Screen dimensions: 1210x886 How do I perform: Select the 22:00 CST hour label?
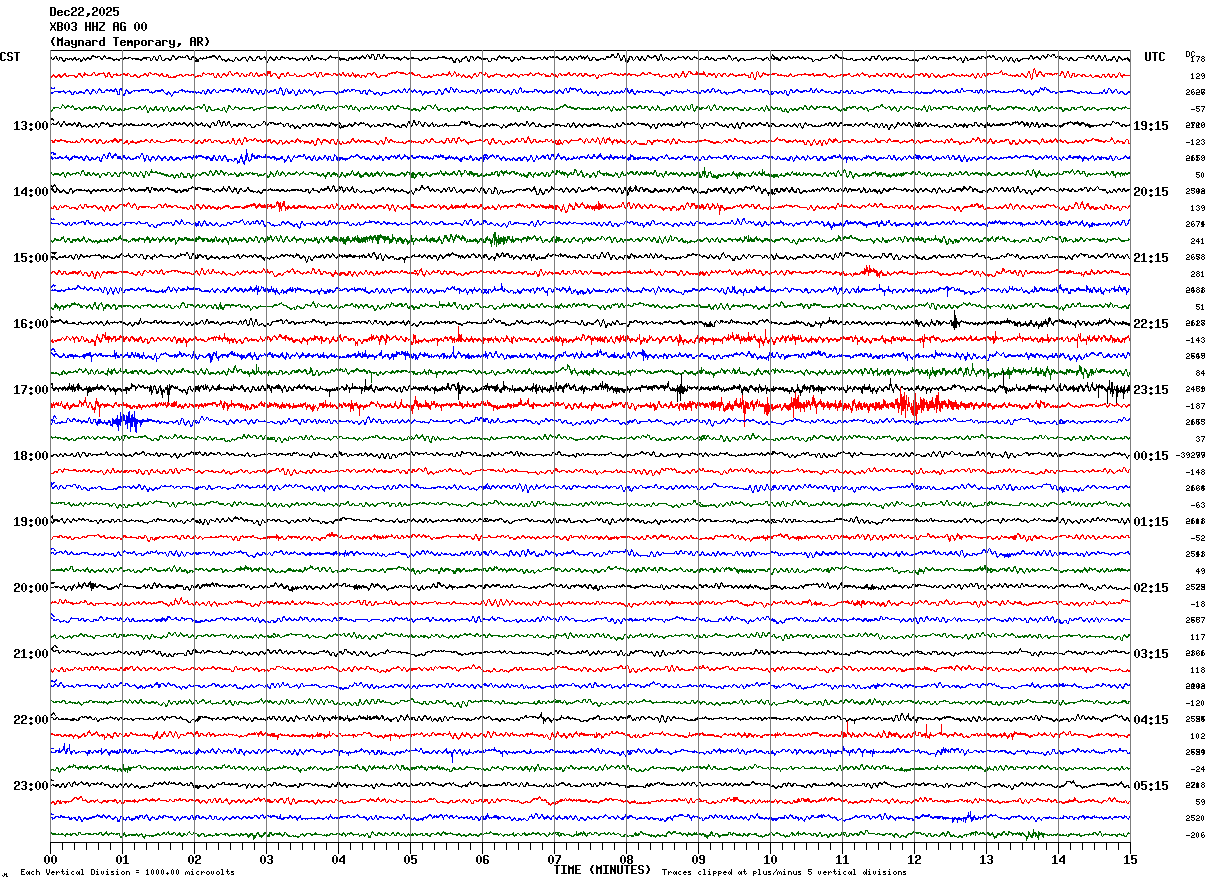click(30, 720)
